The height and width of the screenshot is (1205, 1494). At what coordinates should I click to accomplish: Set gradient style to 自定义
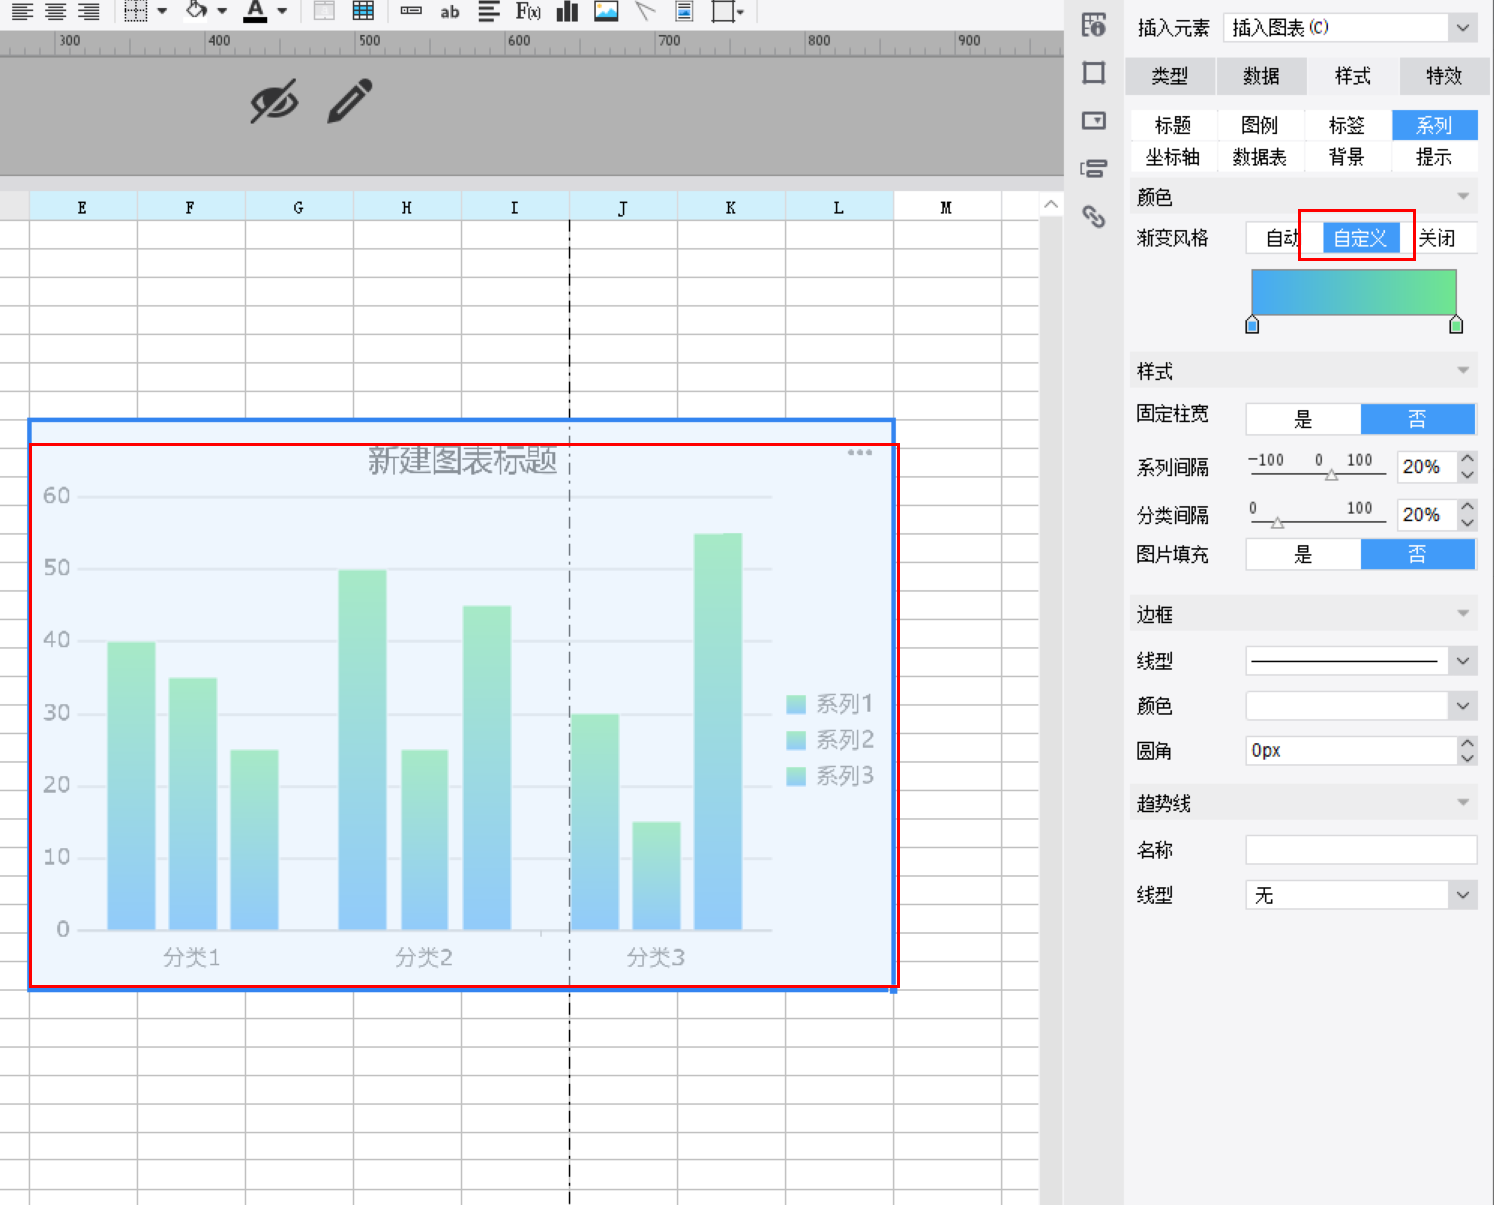(x=1360, y=238)
